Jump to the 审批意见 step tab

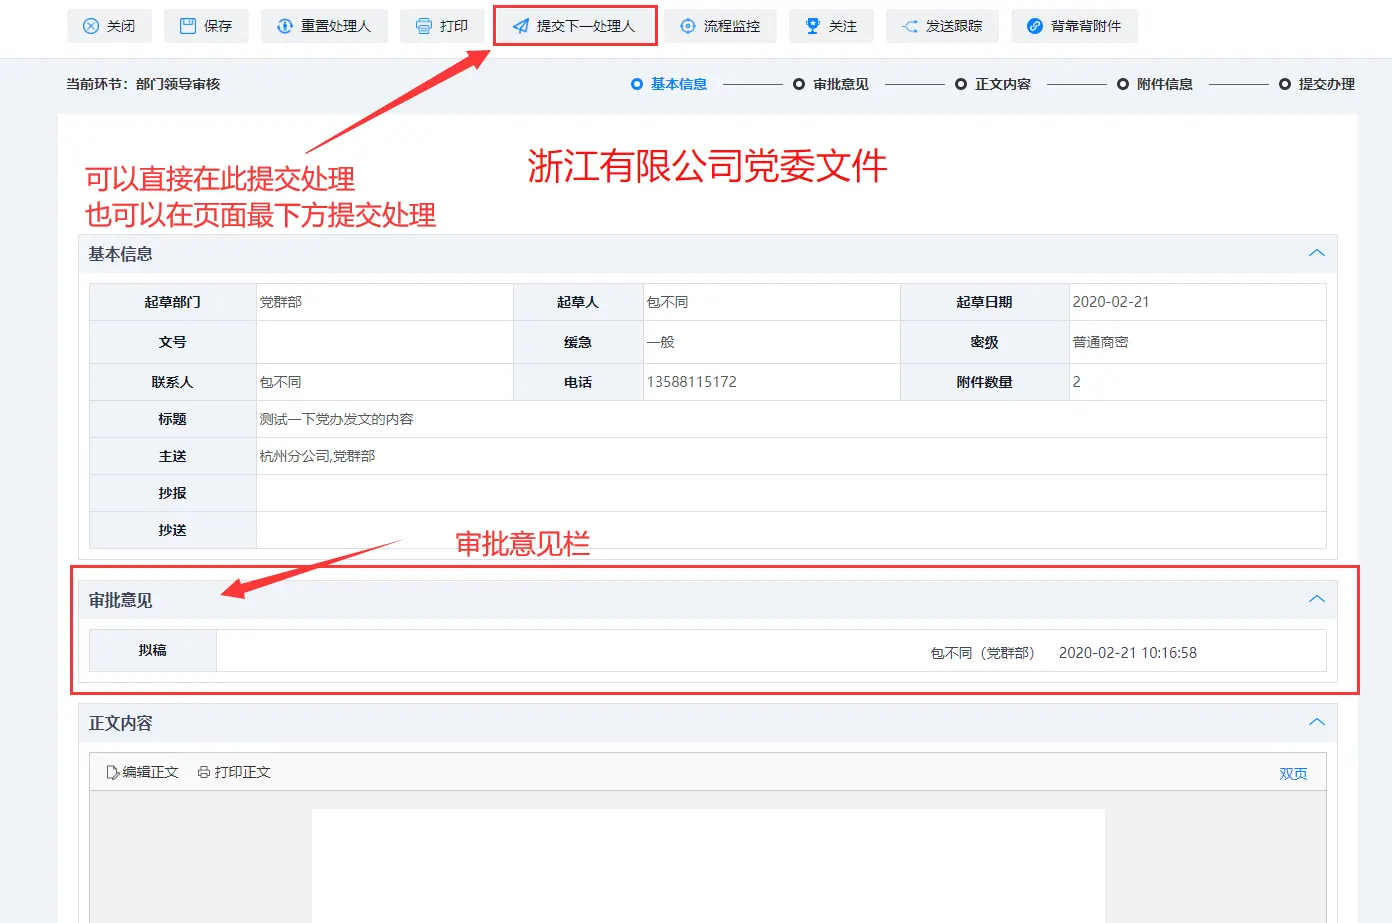pos(841,84)
